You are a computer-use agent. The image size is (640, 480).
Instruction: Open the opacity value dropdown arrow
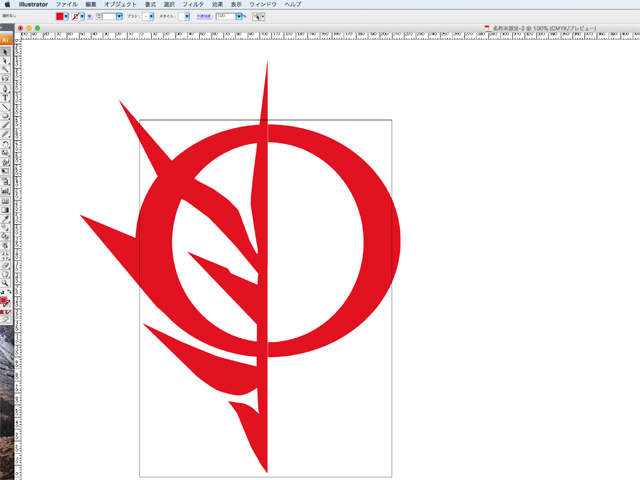click(239, 16)
